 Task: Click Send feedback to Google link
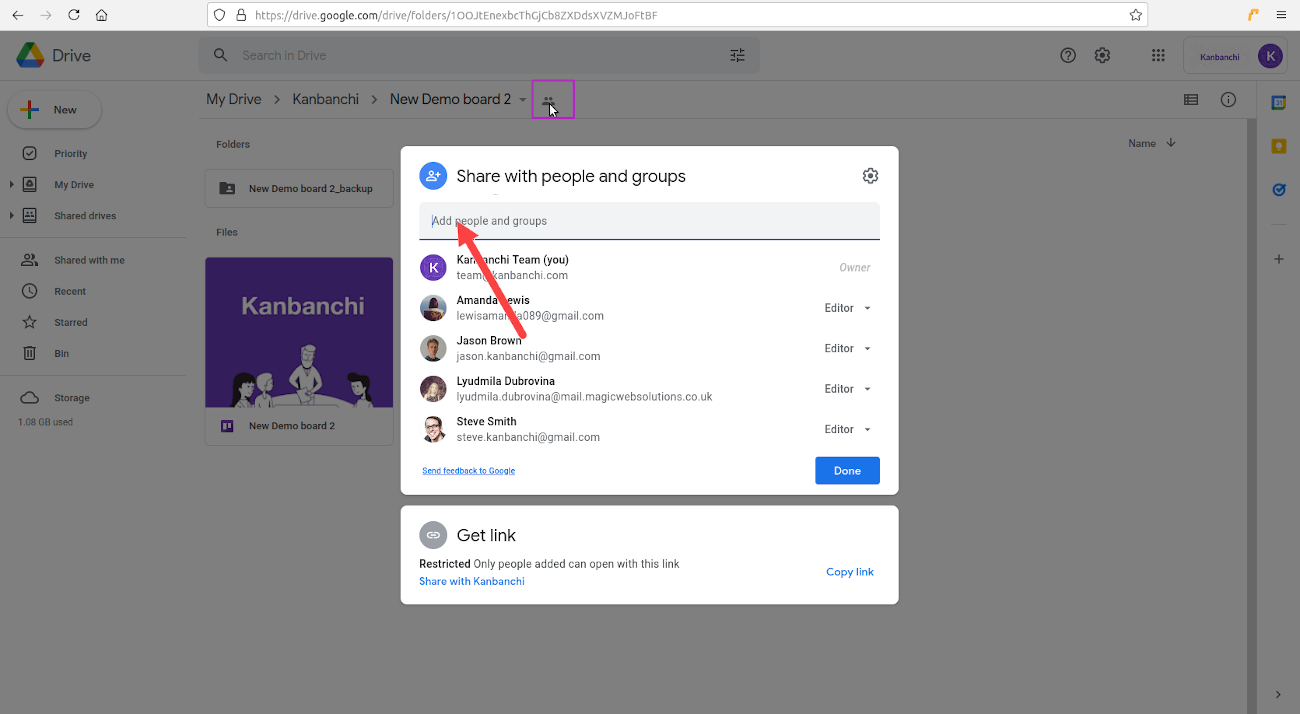pos(468,471)
